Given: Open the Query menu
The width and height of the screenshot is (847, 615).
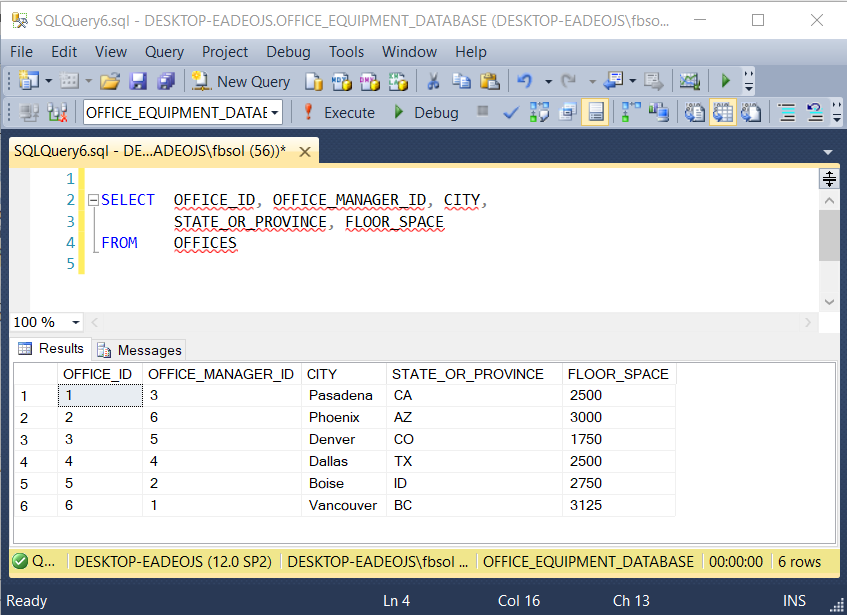Looking at the screenshot, I should [164, 52].
